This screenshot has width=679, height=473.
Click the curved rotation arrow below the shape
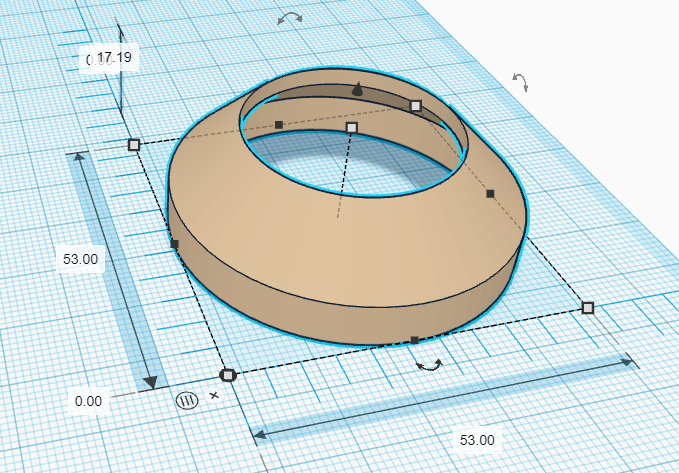429,365
